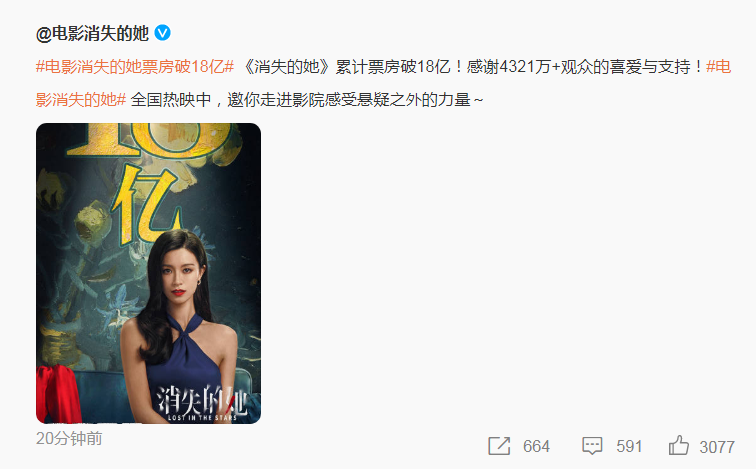Like the post with the thumbs-up icon
Screen dimensions: 756x474
[x=678, y=446]
